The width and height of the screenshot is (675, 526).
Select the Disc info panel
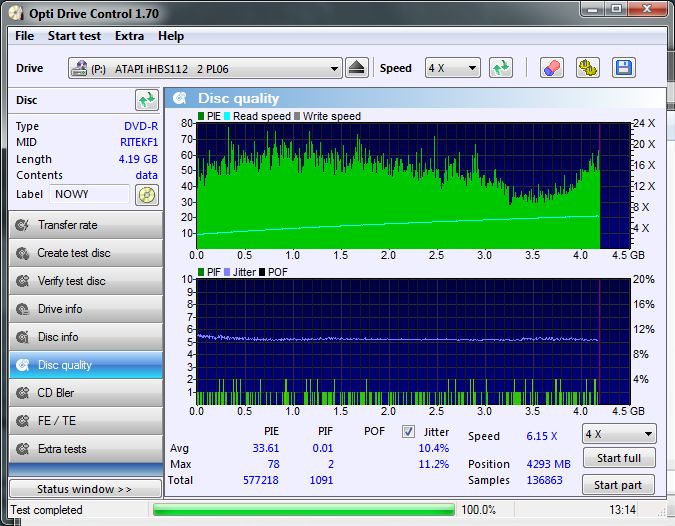86,337
